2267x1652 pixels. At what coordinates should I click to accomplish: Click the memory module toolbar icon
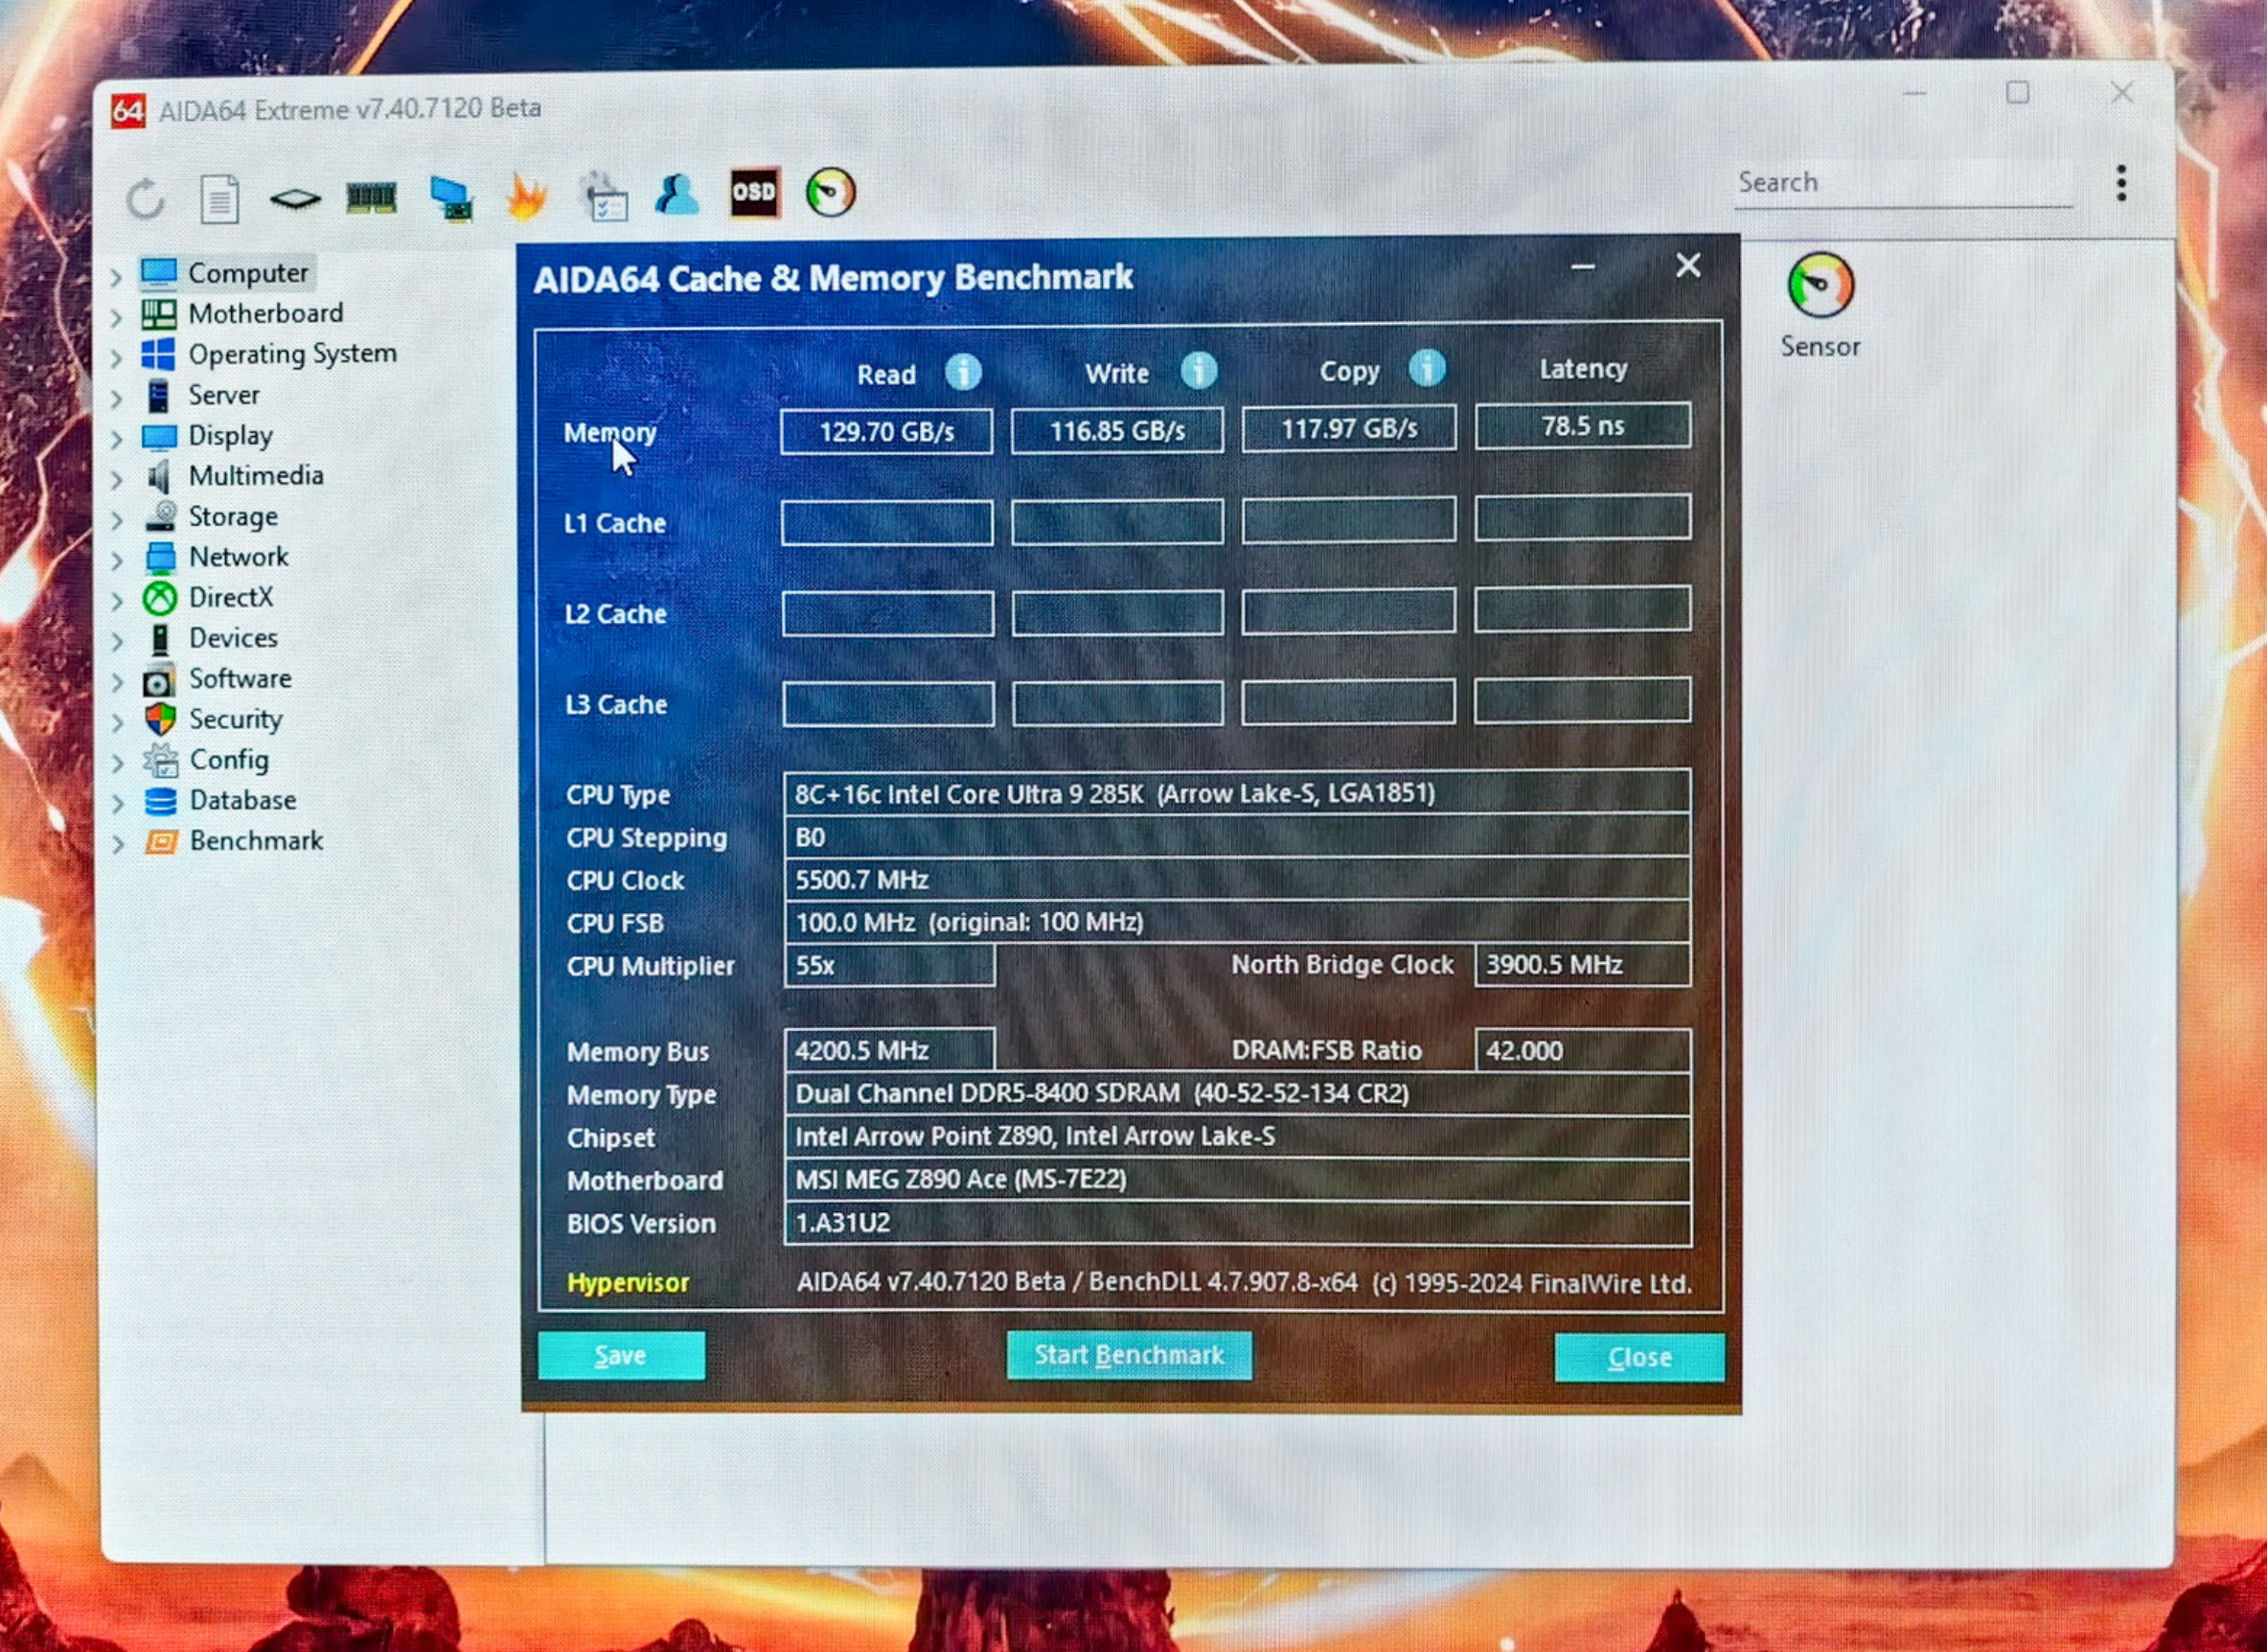click(x=371, y=197)
